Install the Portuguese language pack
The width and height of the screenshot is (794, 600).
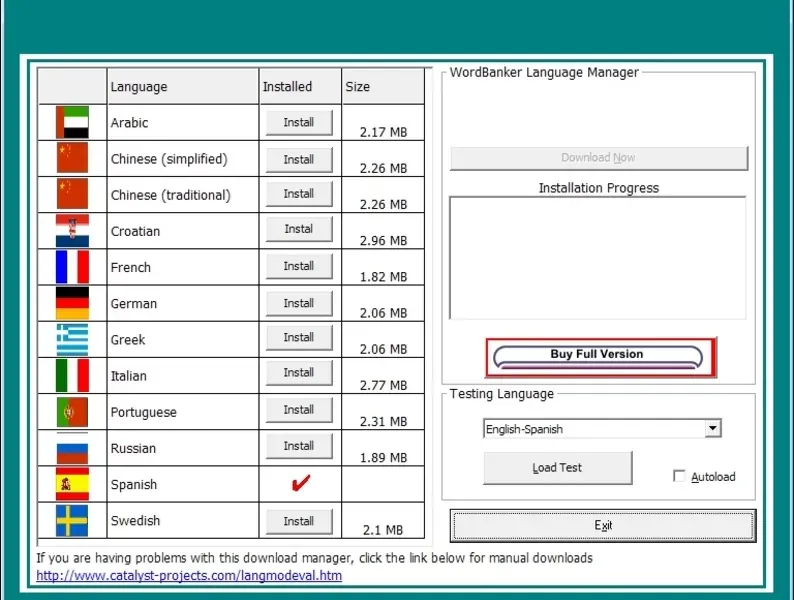click(299, 410)
